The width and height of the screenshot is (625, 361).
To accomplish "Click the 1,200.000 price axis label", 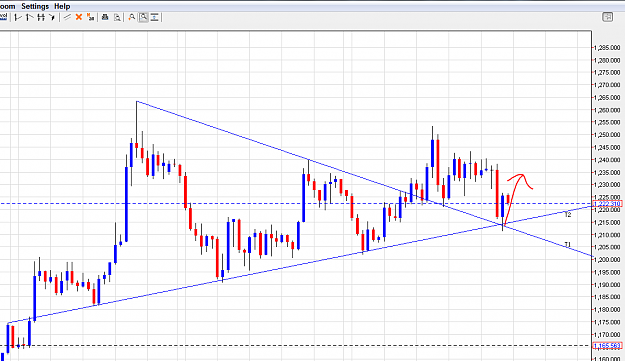I will [x=607, y=259].
